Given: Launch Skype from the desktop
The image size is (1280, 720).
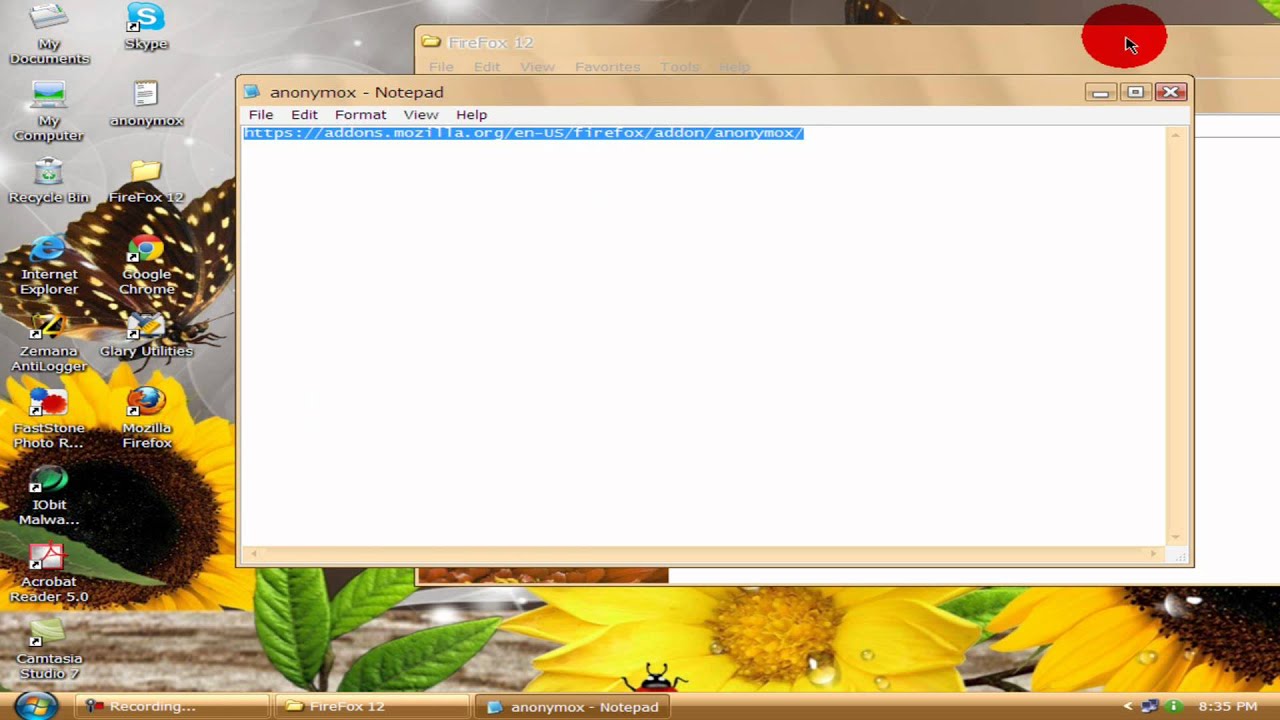Looking at the screenshot, I should click(146, 27).
